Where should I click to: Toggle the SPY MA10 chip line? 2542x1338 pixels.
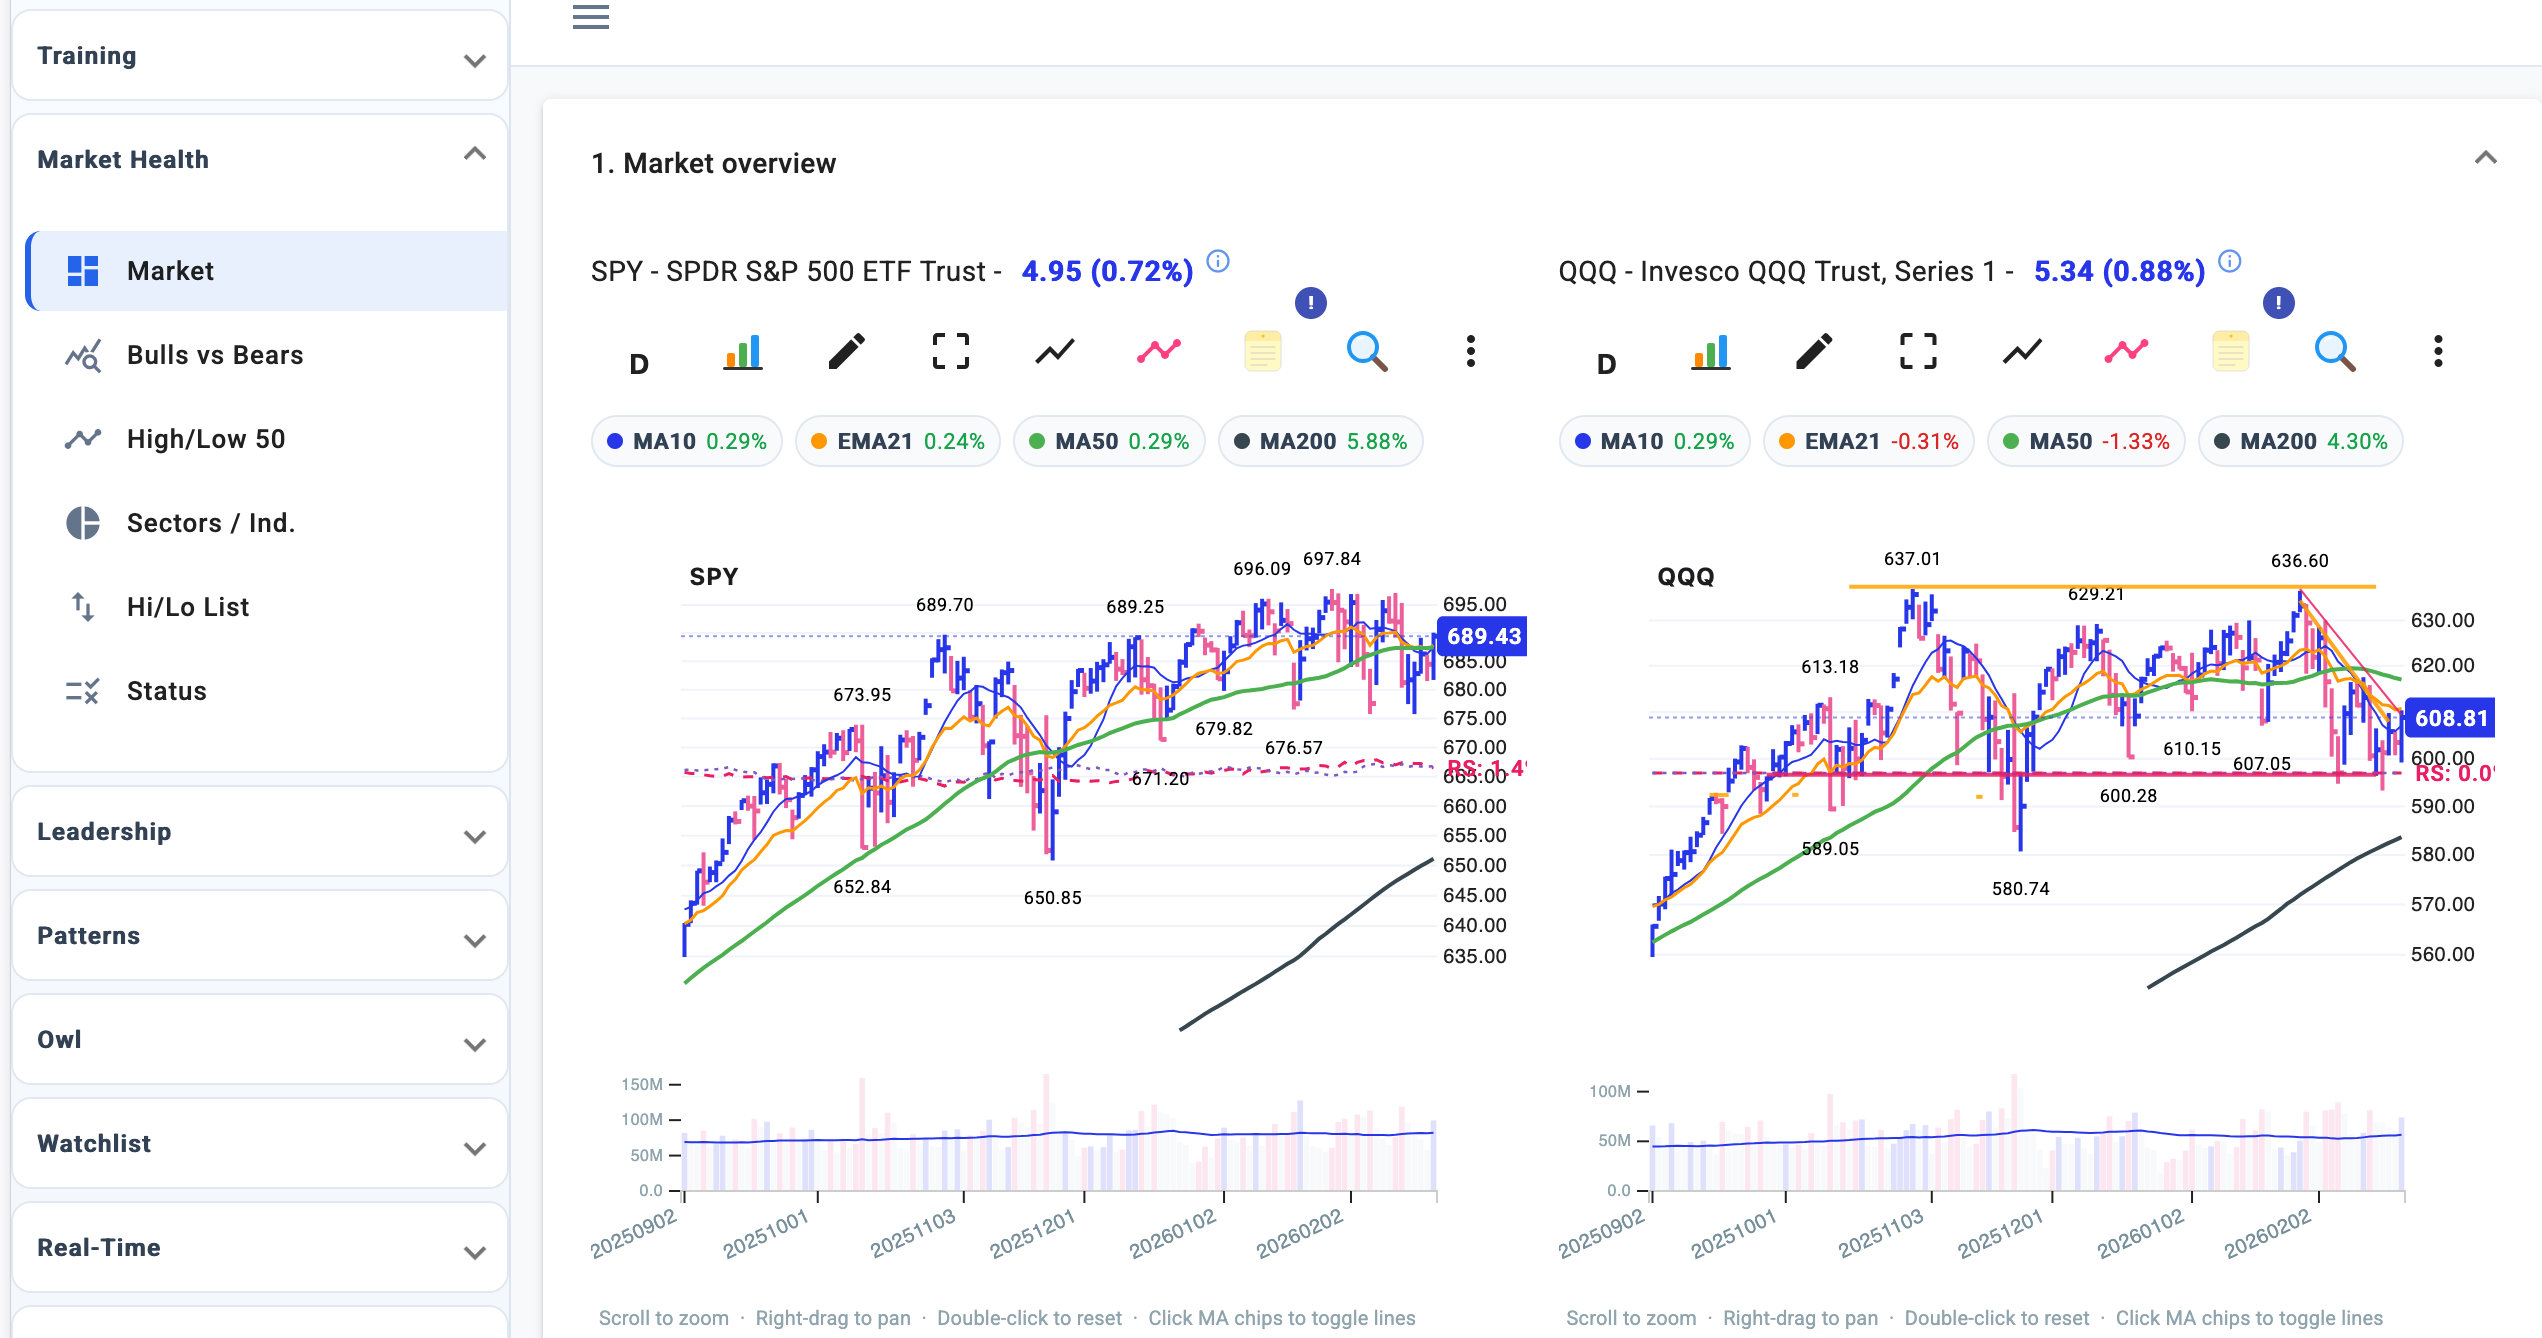click(687, 441)
